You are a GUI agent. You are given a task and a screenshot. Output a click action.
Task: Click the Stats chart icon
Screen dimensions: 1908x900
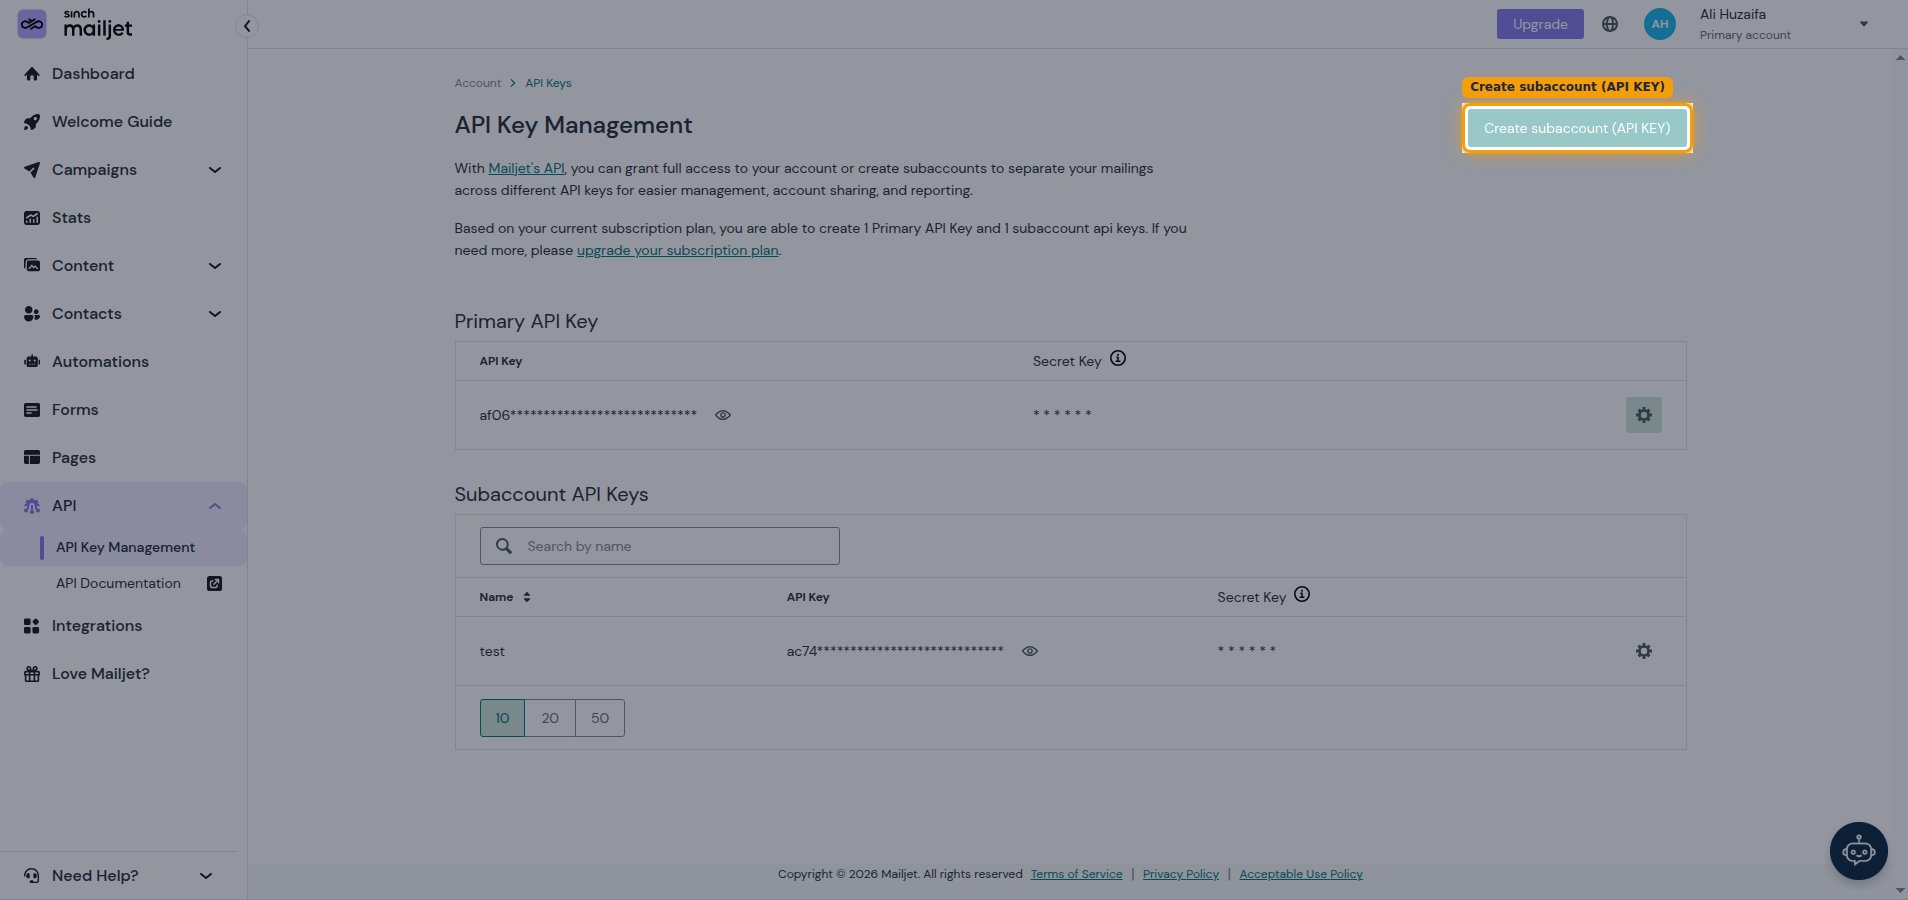point(32,218)
